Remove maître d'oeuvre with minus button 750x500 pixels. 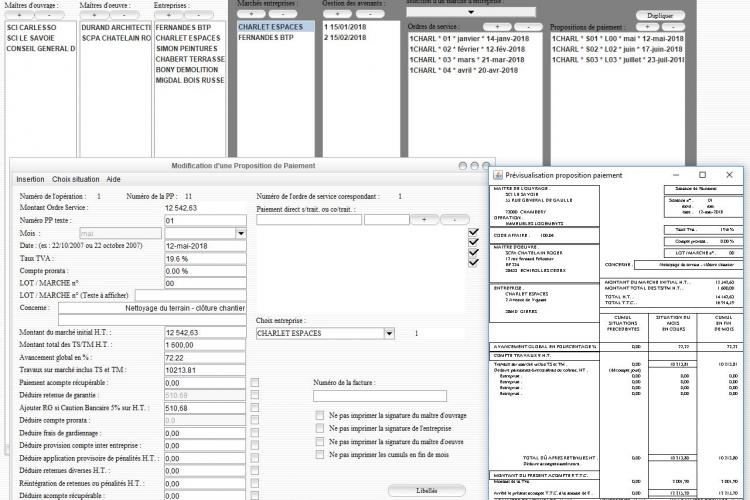click(x=124, y=15)
